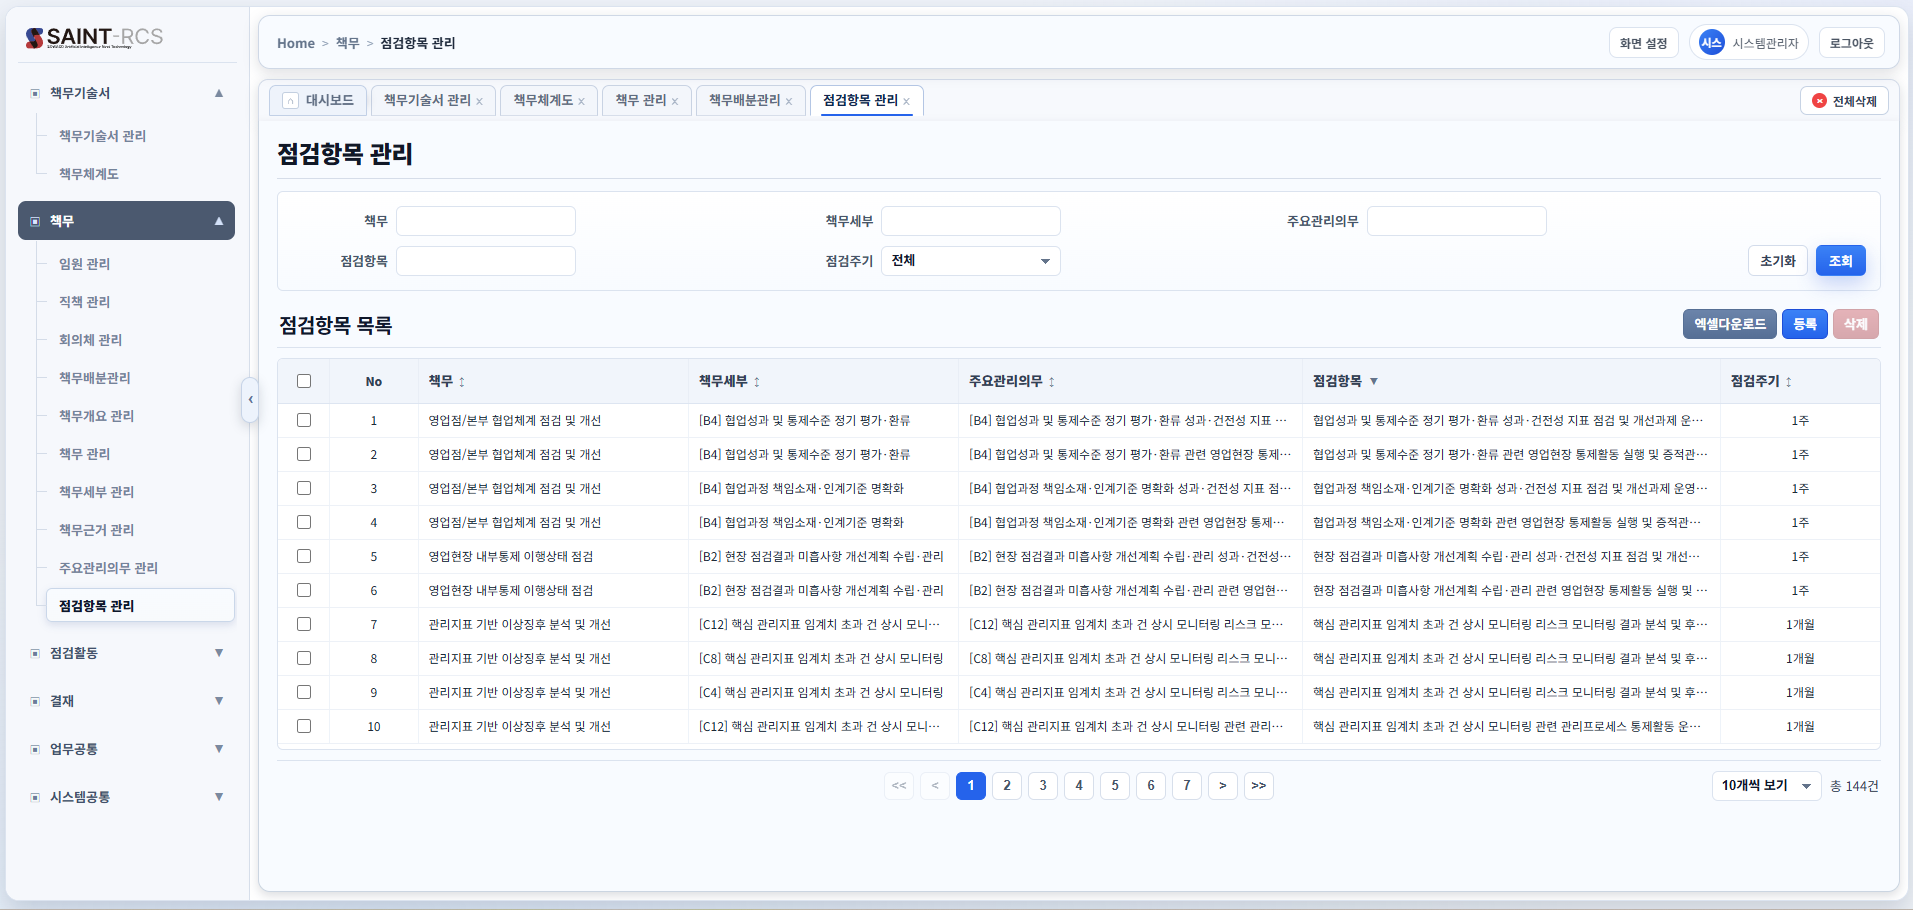Collapse the sidebar with the arrow handle
The width and height of the screenshot is (1913, 910).
[250, 400]
